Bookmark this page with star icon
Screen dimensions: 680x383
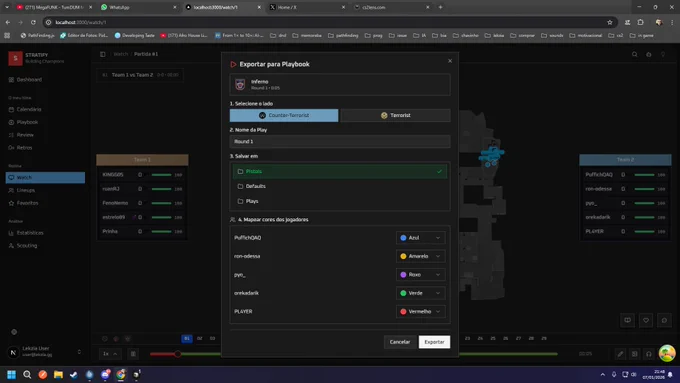coord(610,22)
